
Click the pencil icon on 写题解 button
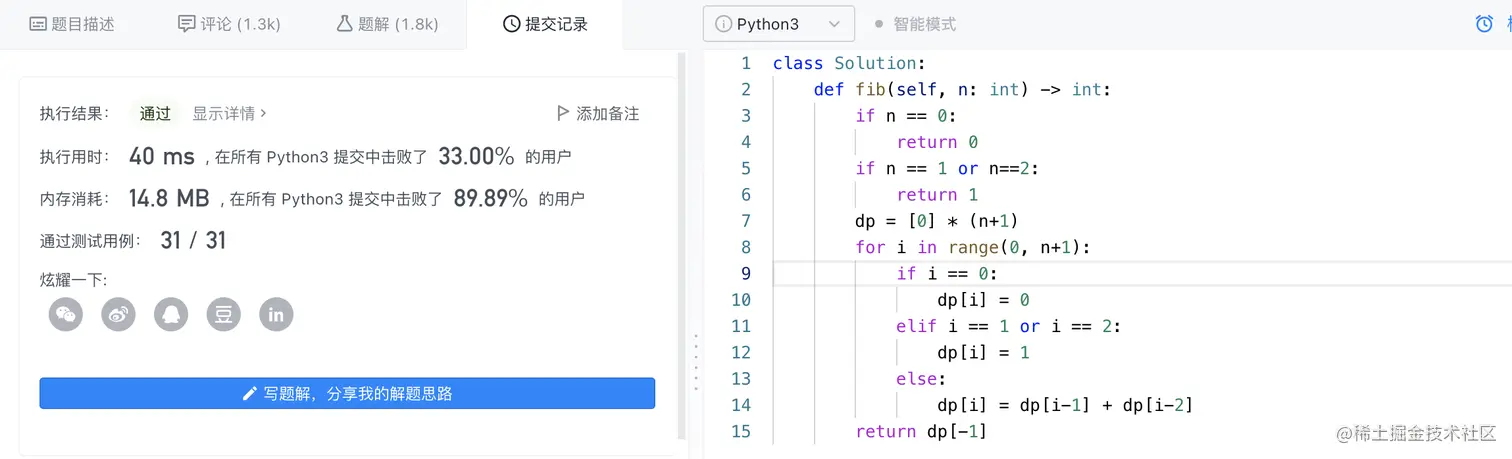250,393
